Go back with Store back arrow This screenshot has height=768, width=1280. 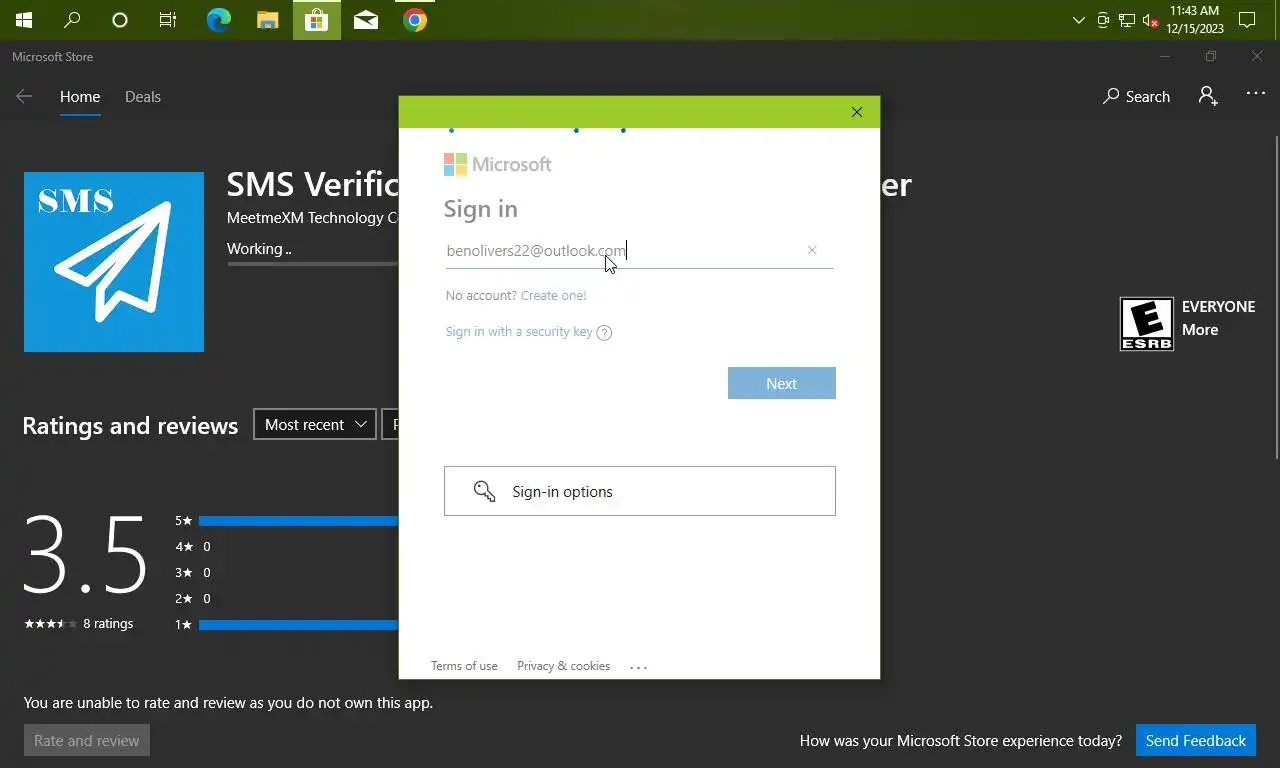point(24,96)
